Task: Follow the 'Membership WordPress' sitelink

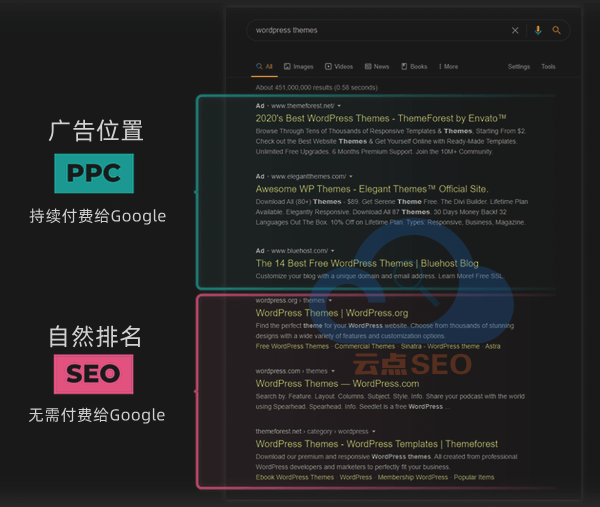Action: (x=412, y=478)
